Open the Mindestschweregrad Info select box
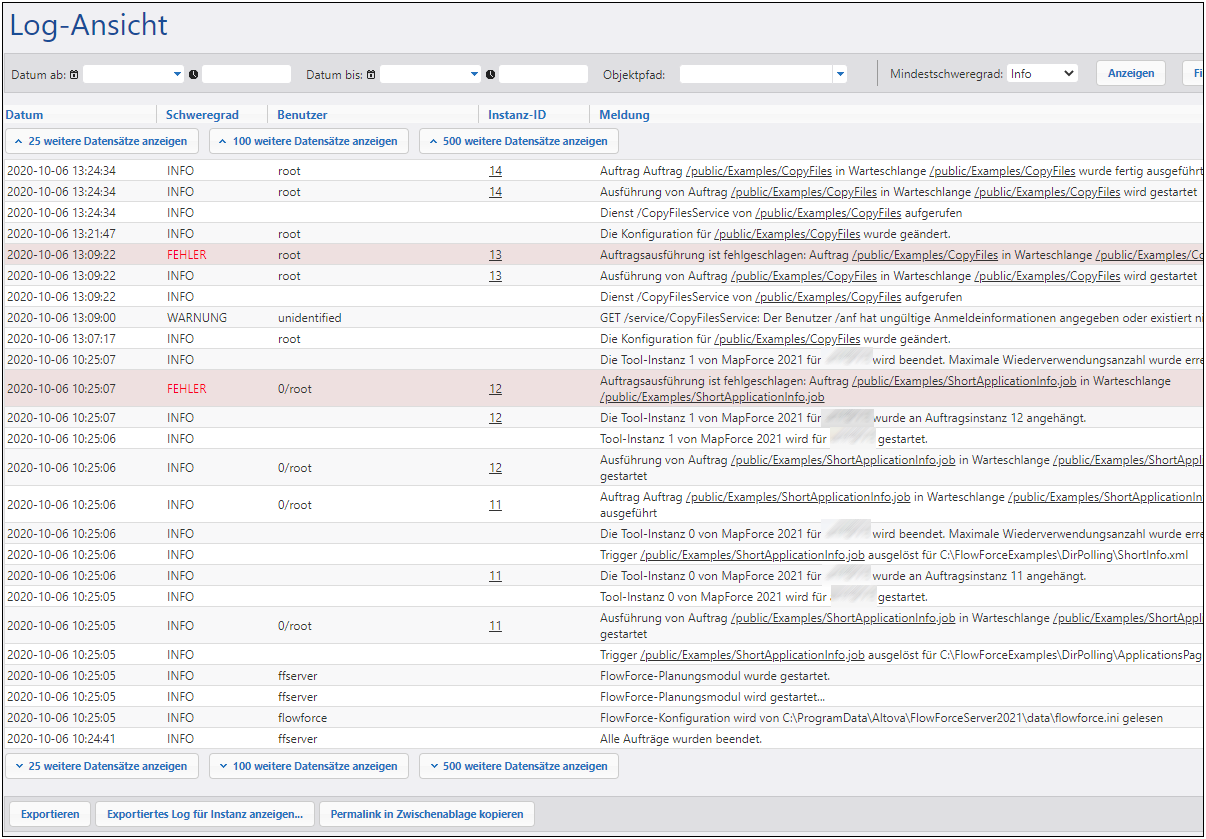The width and height of the screenshot is (1206, 839). click(1042, 73)
